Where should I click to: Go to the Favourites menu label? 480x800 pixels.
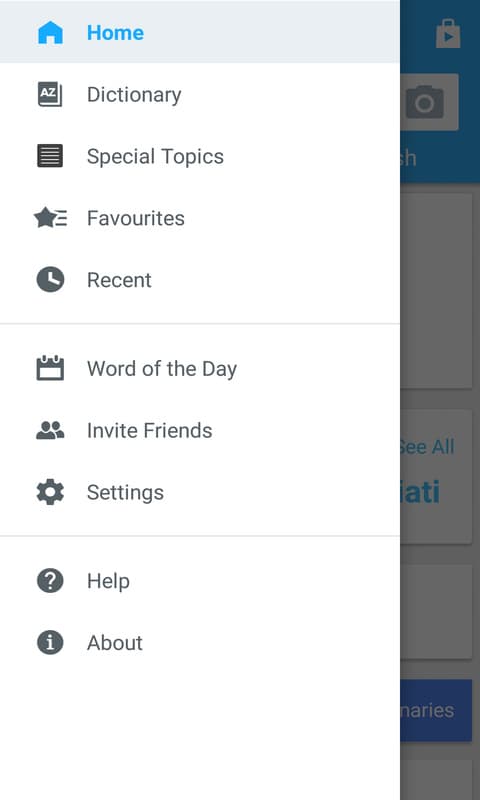(136, 218)
